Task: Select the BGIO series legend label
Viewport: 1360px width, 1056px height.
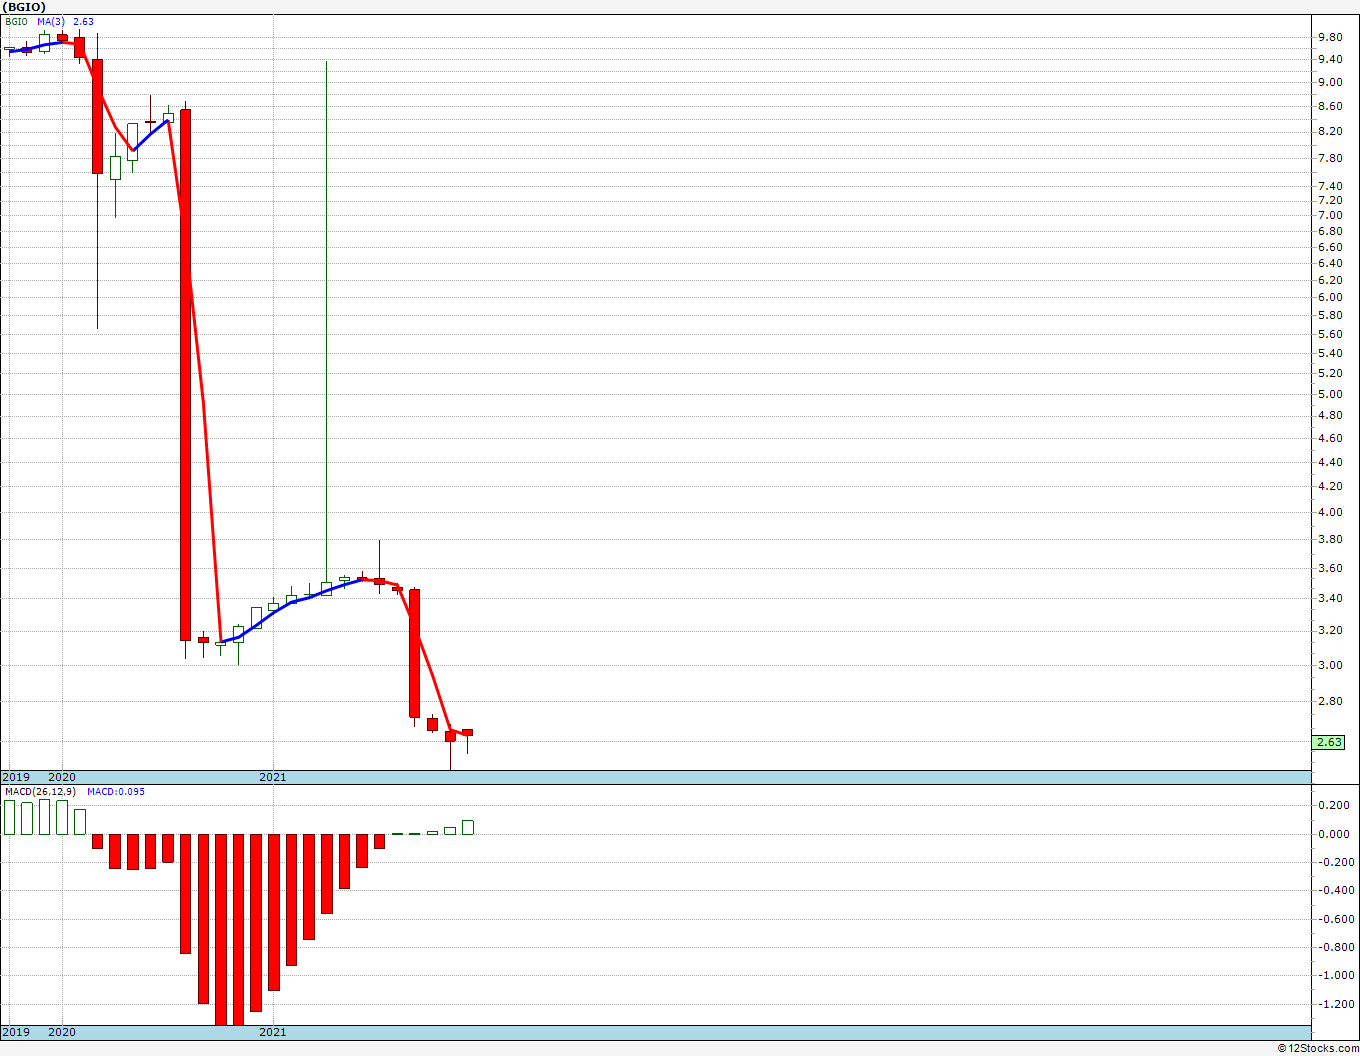Action: click(17, 21)
